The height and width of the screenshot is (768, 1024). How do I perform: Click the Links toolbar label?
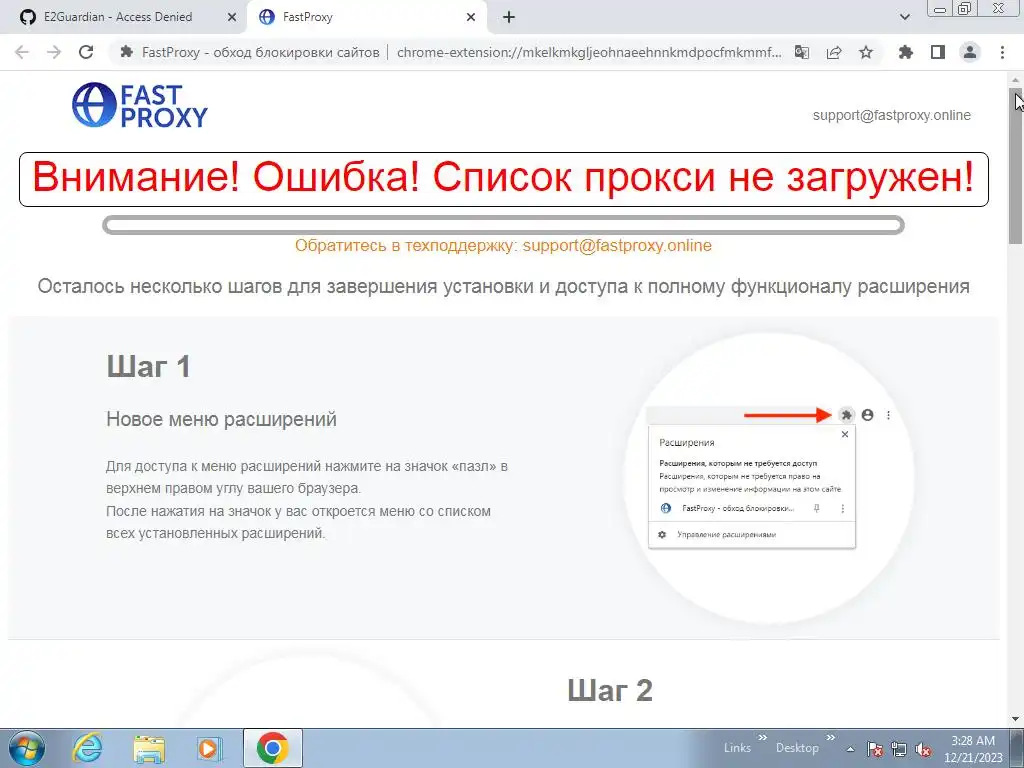pyautogui.click(x=737, y=748)
